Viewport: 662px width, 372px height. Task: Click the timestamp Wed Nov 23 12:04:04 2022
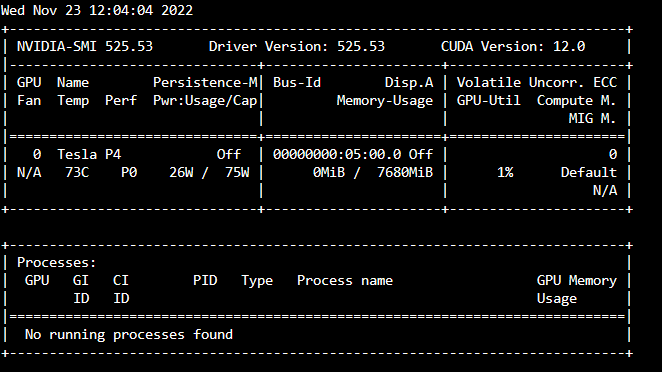pos(97,10)
